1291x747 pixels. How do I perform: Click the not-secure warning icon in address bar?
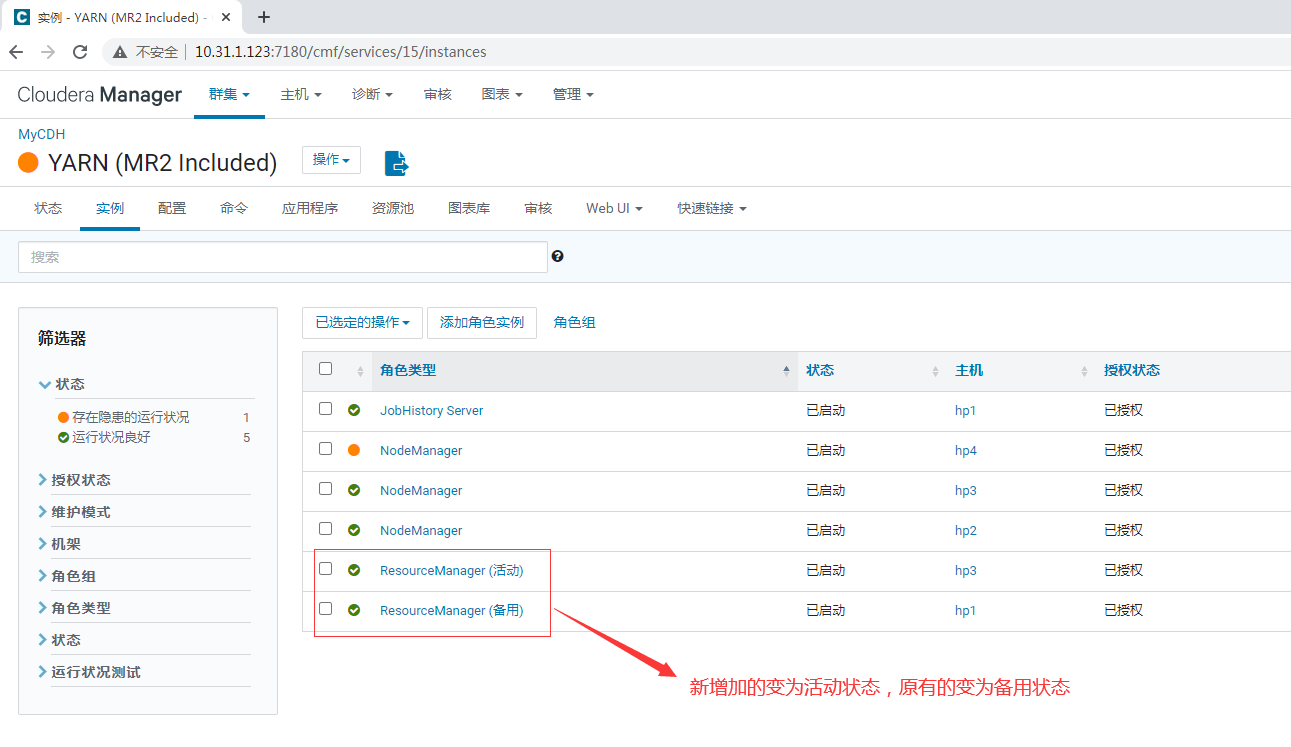pos(120,52)
